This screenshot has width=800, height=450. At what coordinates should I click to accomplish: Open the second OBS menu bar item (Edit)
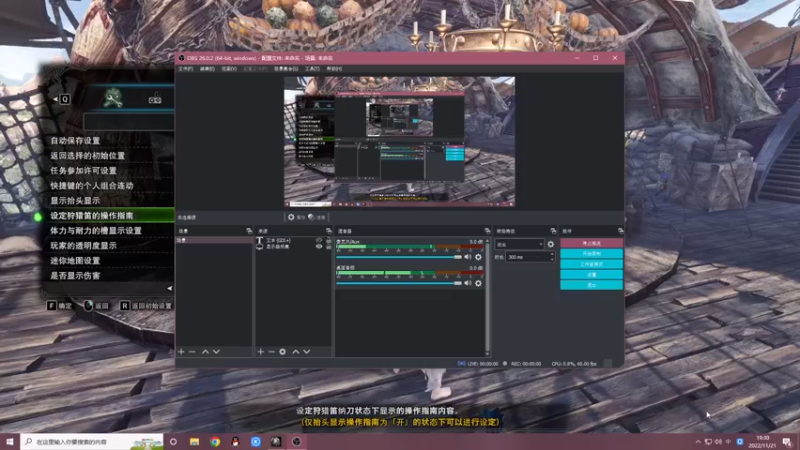(207, 68)
